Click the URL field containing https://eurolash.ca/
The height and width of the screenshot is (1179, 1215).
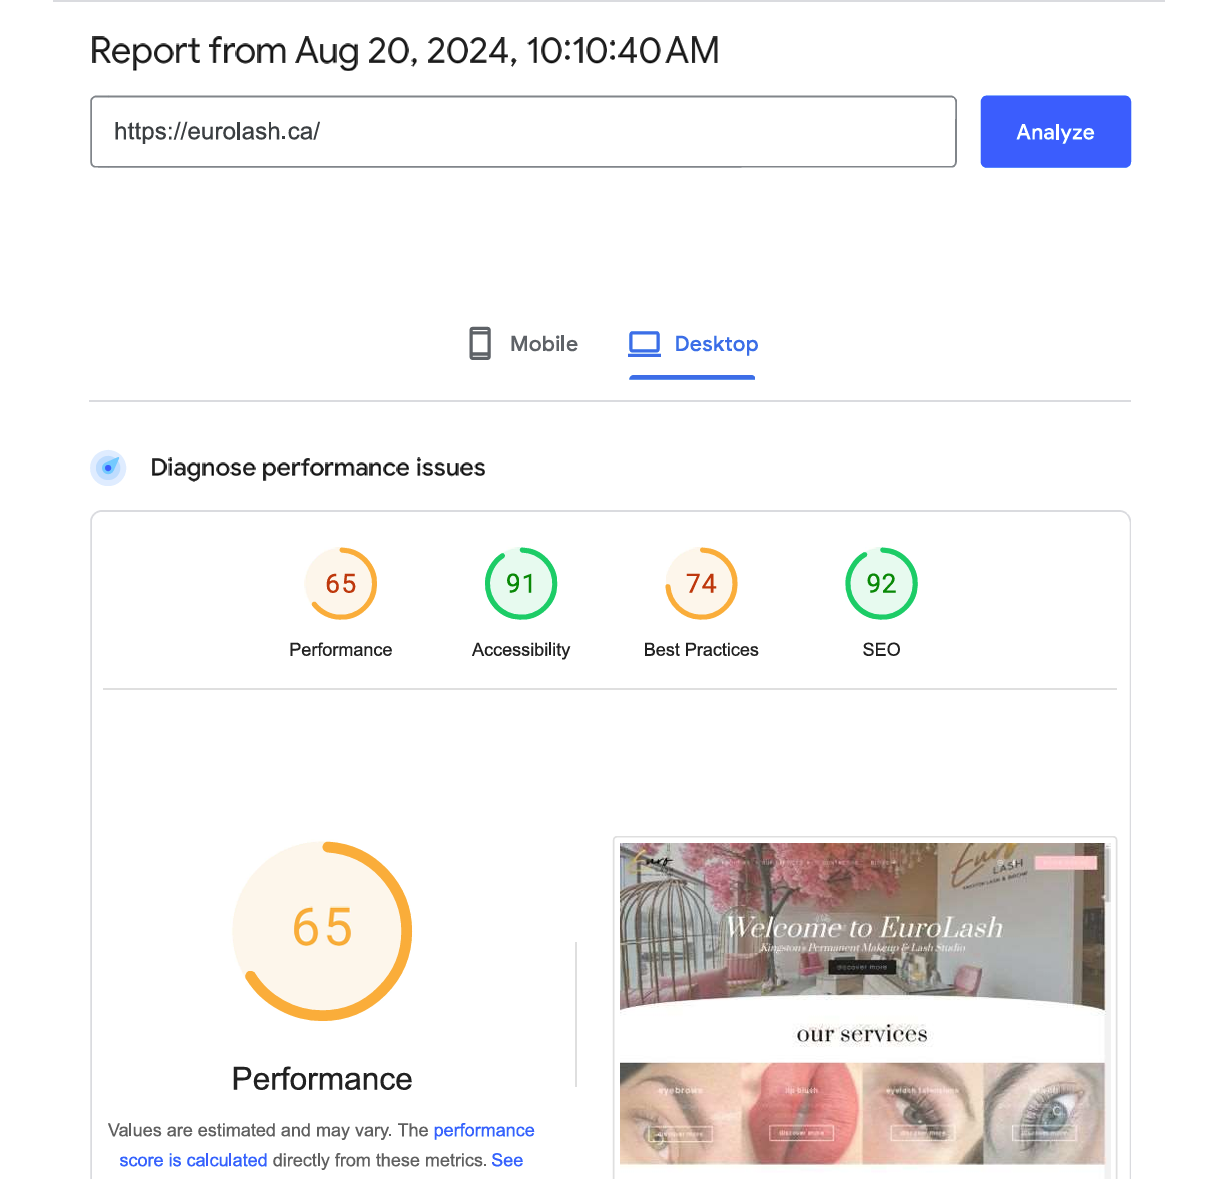[523, 132]
